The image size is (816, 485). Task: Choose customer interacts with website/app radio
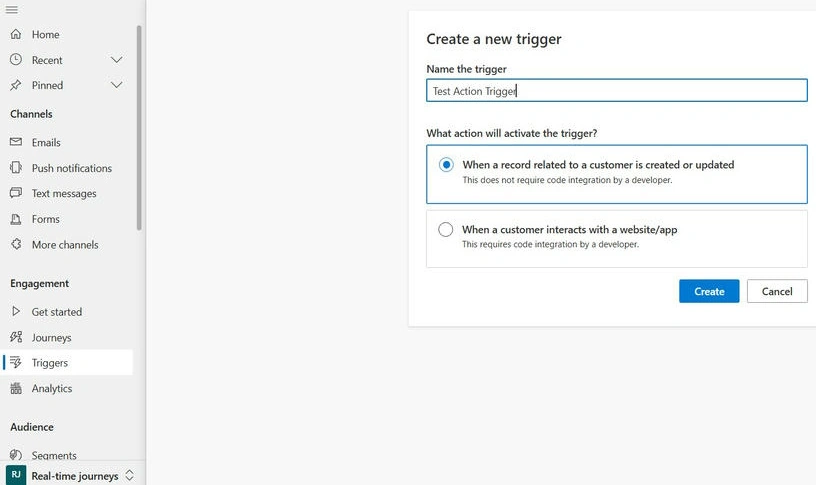click(x=445, y=229)
